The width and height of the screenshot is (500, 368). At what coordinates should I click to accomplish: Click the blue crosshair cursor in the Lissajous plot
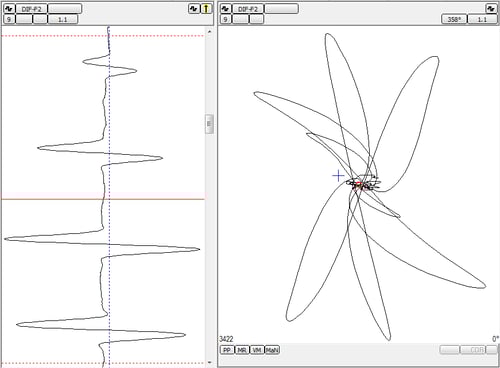click(338, 176)
